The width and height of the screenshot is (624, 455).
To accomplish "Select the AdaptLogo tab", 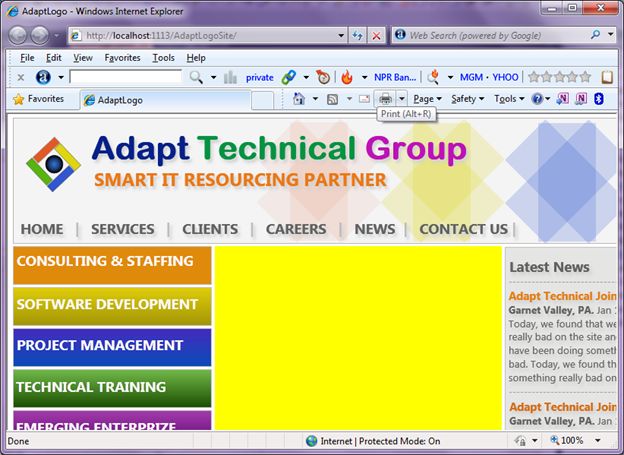I will pyautogui.click(x=166, y=100).
